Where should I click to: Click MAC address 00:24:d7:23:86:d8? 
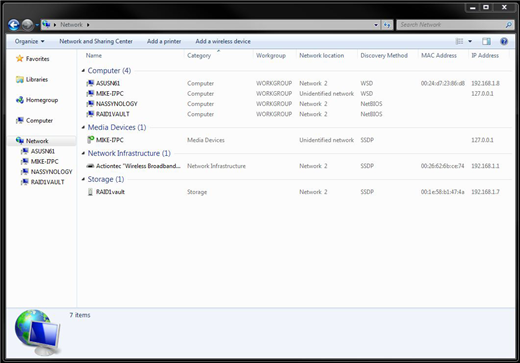(x=443, y=83)
